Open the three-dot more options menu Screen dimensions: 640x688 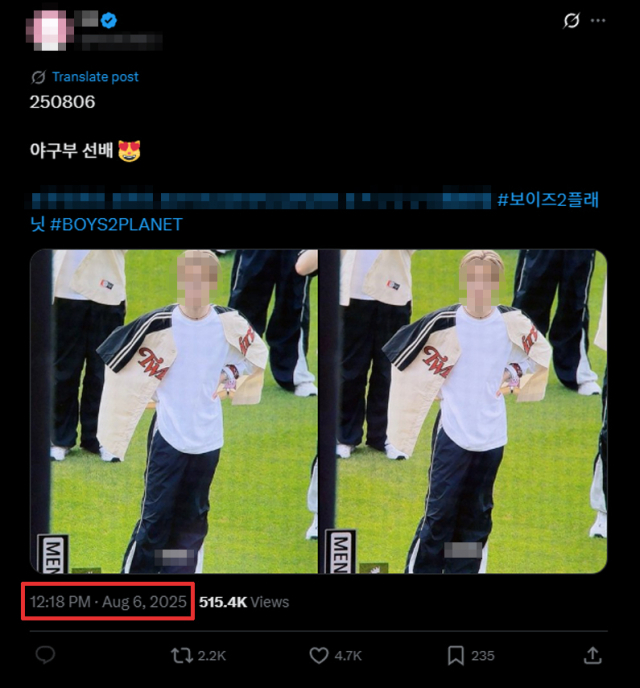tap(598, 21)
